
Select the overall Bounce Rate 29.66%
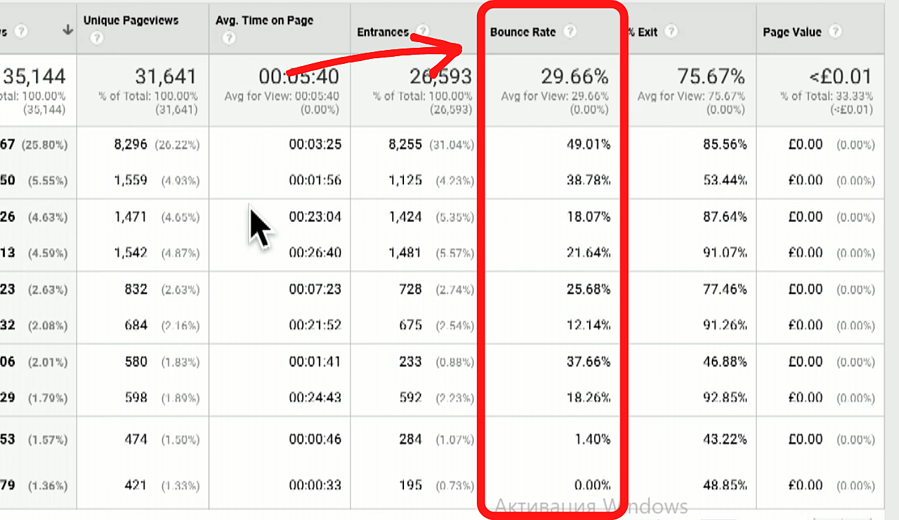[x=574, y=76]
